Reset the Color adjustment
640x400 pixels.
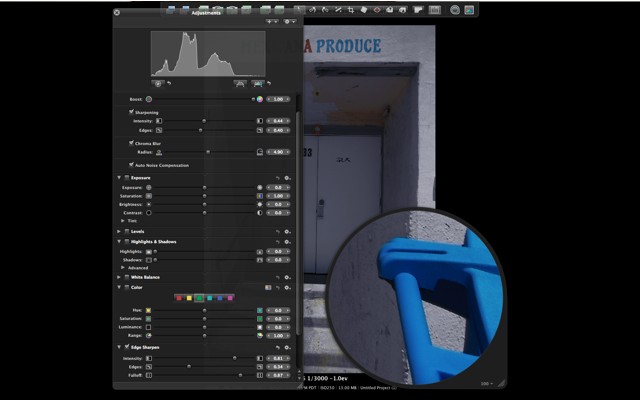pyautogui.click(x=278, y=287)
